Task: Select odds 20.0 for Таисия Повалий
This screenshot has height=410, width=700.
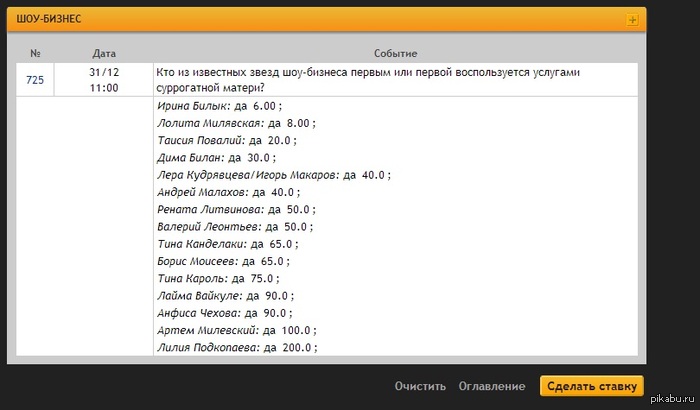Action: point(279,140)
